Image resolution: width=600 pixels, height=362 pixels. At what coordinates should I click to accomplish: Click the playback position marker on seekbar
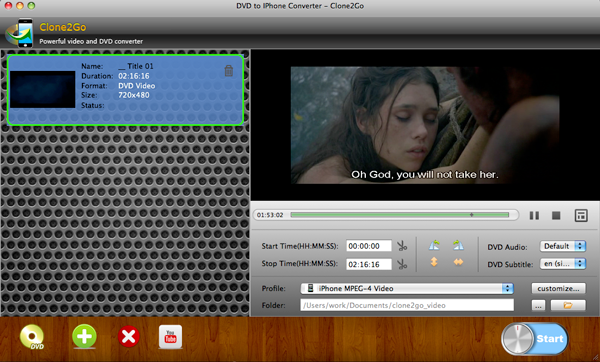[471, 215]
